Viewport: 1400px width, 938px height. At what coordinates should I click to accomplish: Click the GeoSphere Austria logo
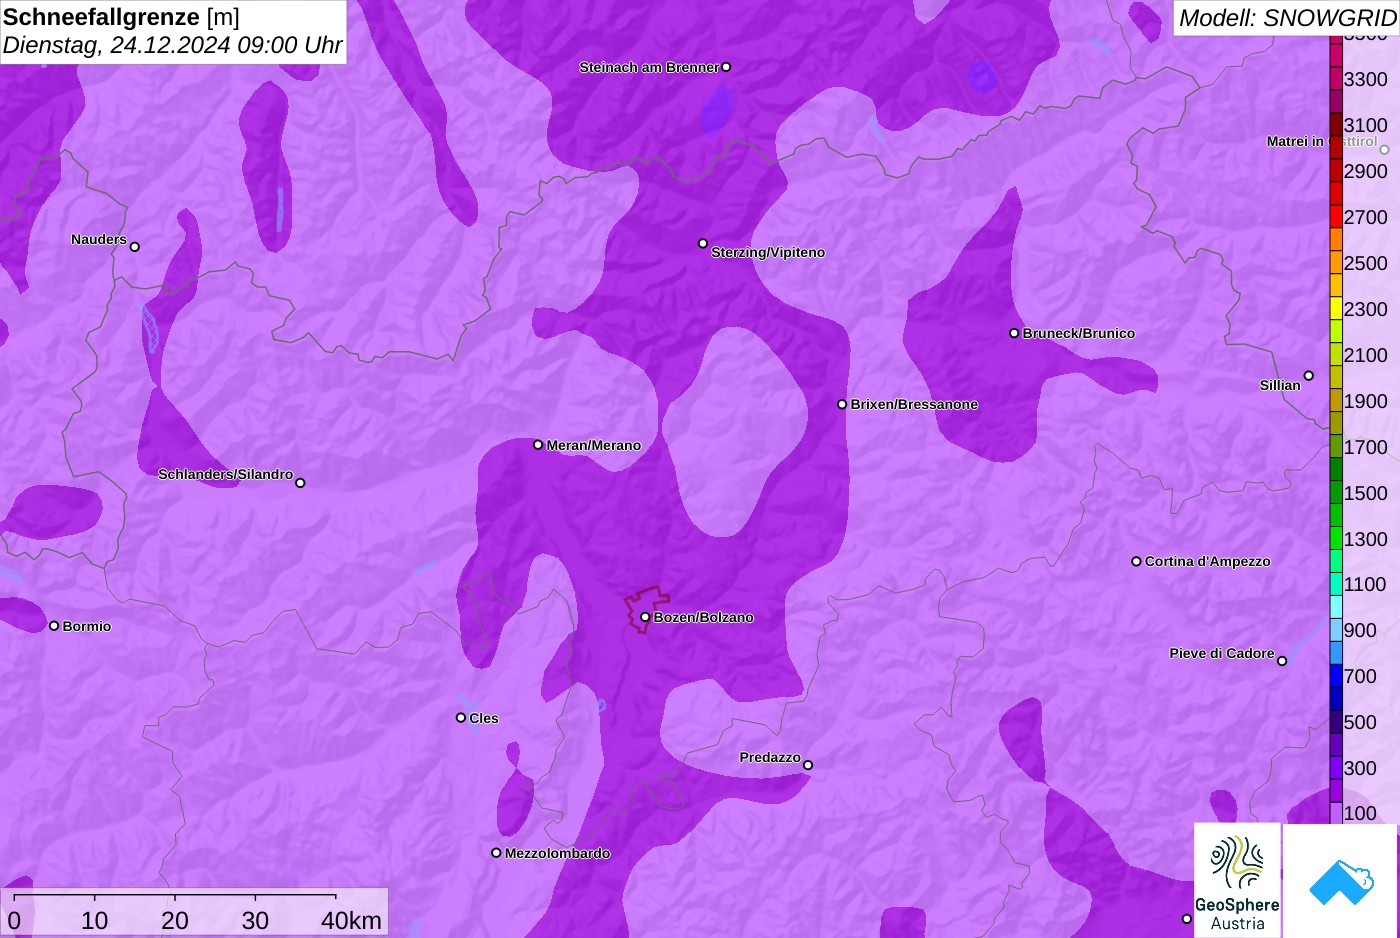point(1237,881)
